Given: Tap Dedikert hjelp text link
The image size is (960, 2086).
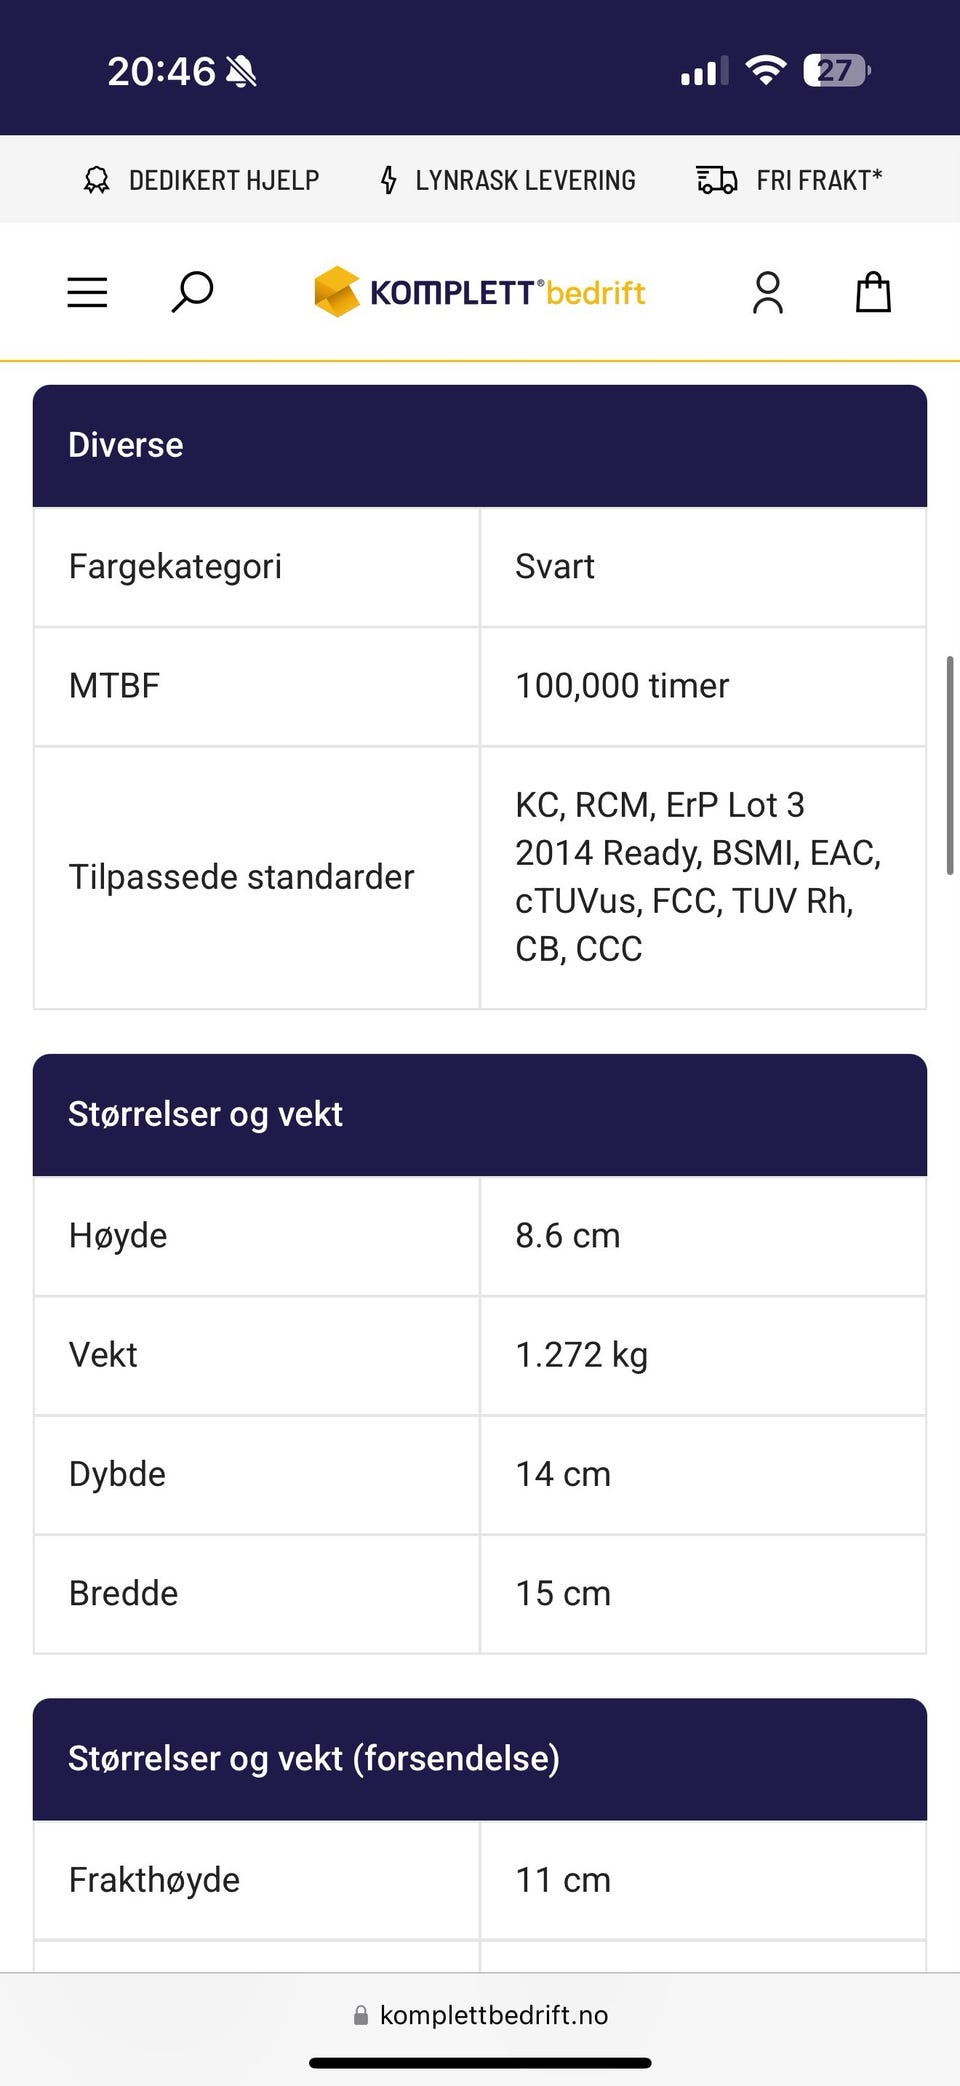Looking at the screenshot, I should 224,180.
